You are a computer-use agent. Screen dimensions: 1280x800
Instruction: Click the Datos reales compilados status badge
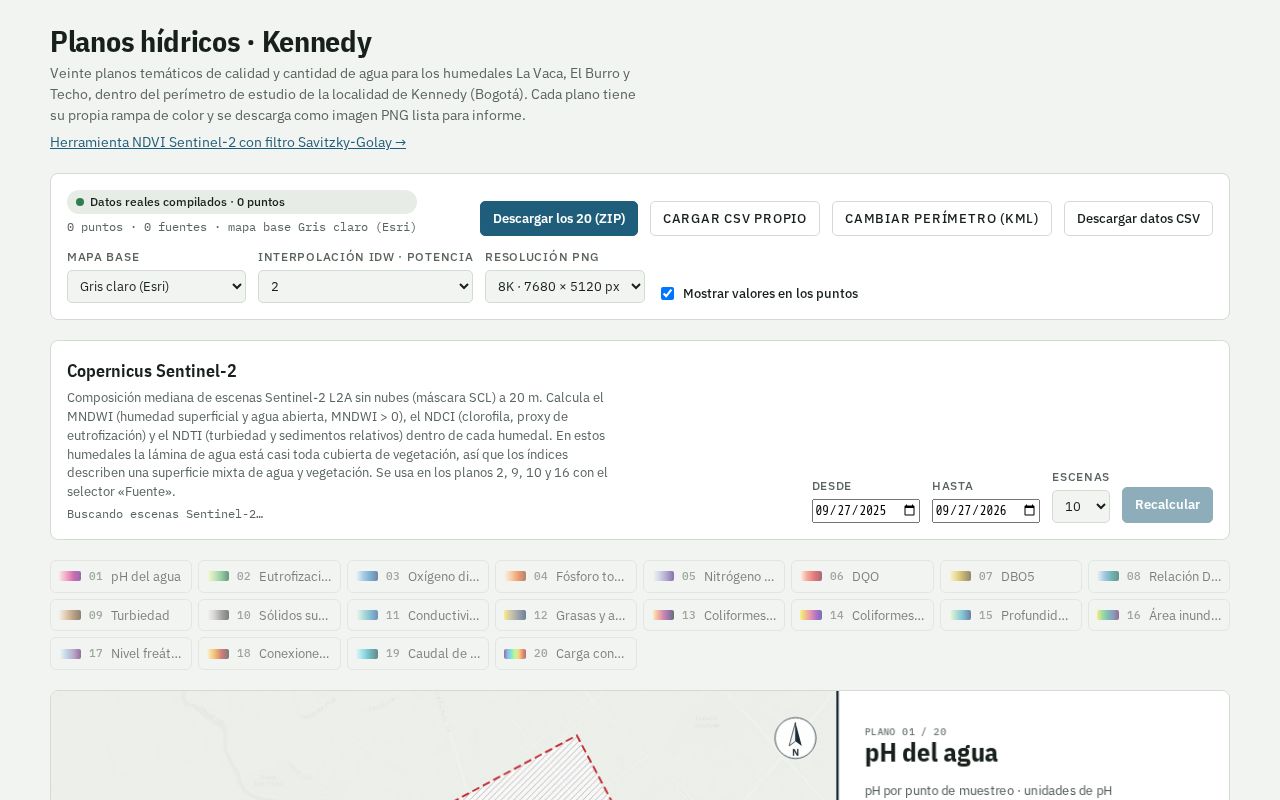242,202
